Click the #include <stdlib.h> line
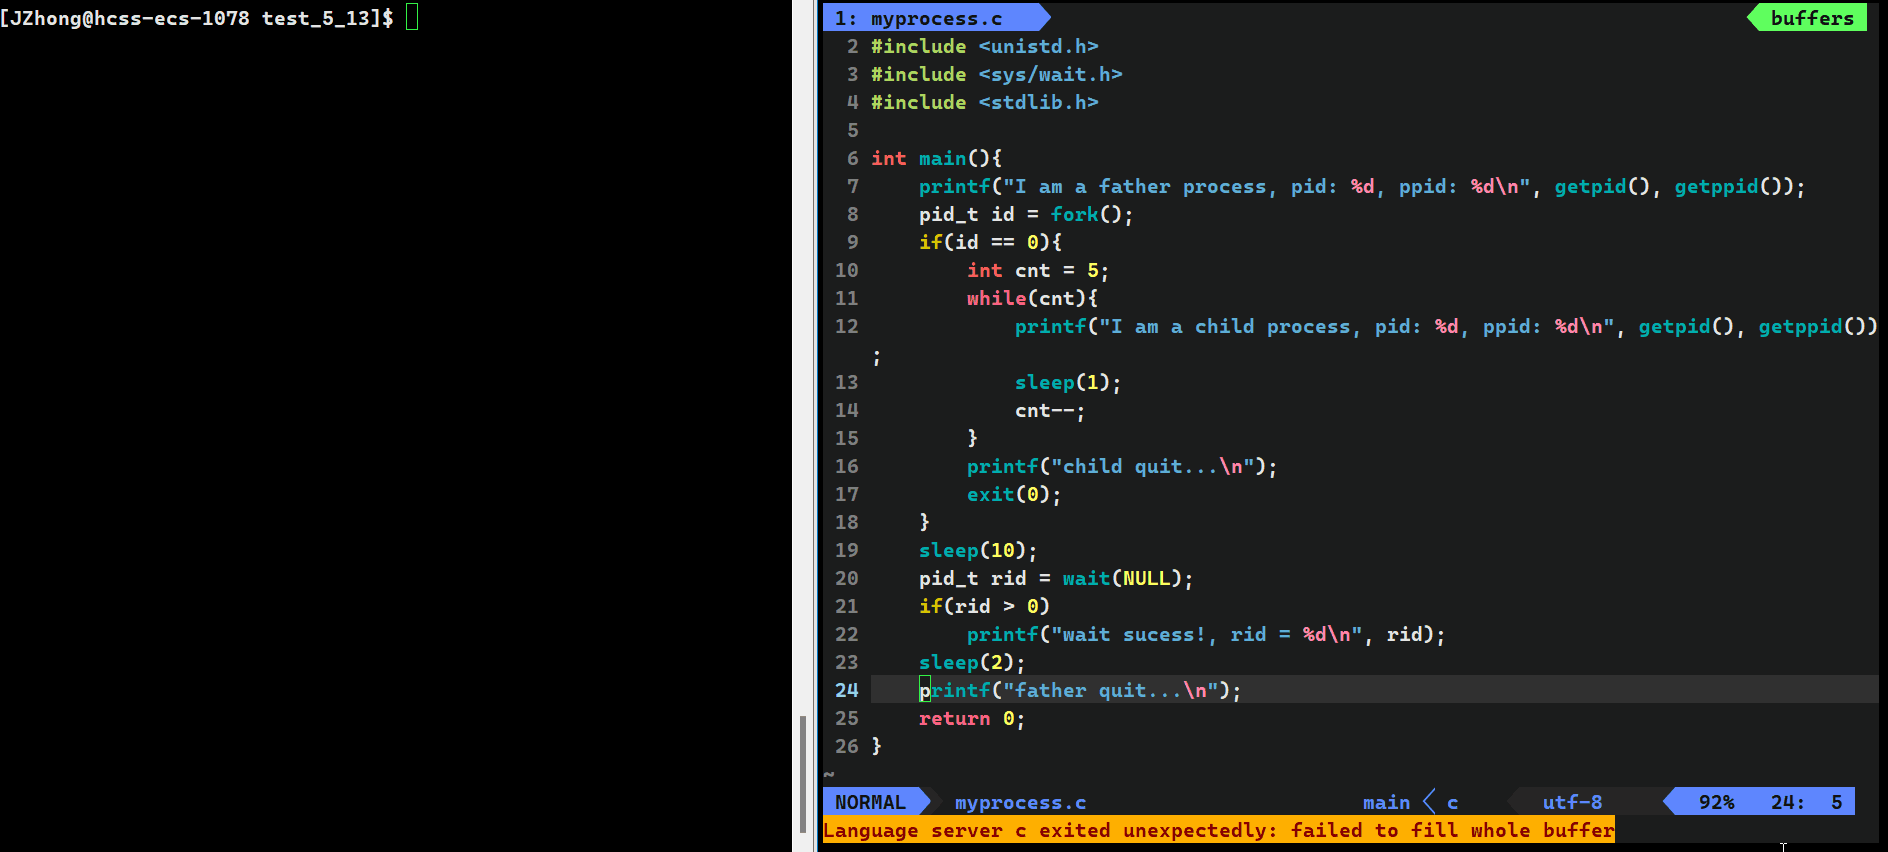 coord(984,102)
